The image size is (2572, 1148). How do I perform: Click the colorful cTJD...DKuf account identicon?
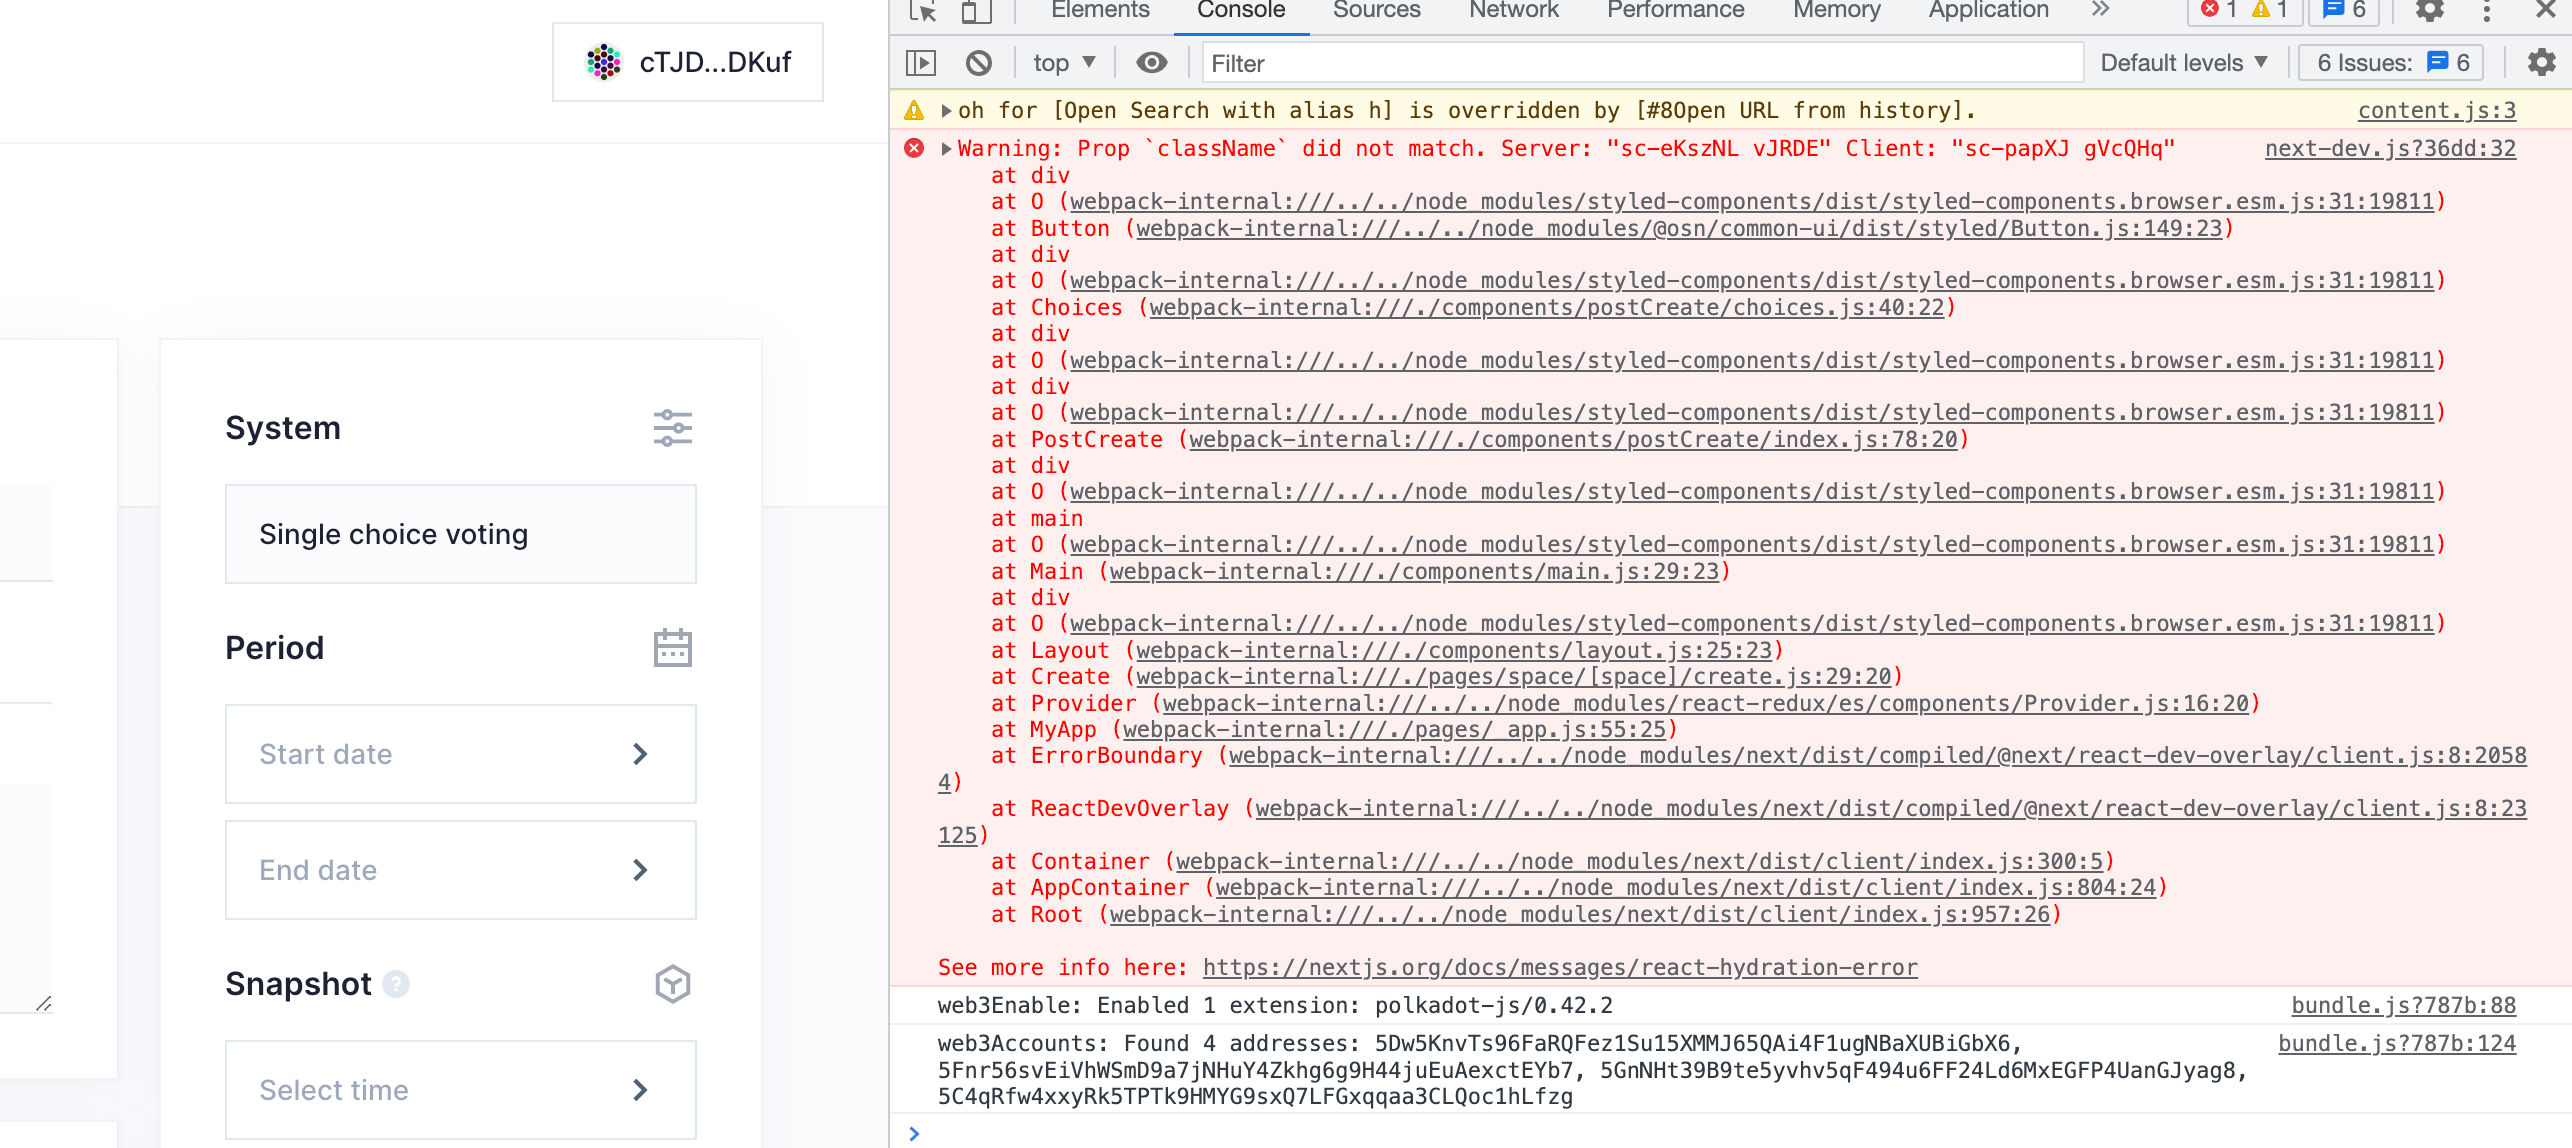[x=605, y=62]
